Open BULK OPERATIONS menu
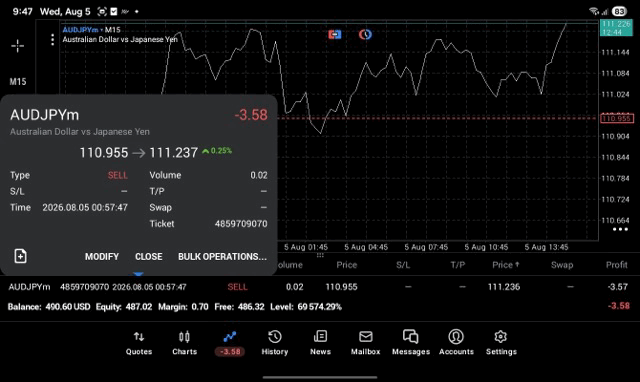This screenshot has height=382, width=640. tap(222, 257)
